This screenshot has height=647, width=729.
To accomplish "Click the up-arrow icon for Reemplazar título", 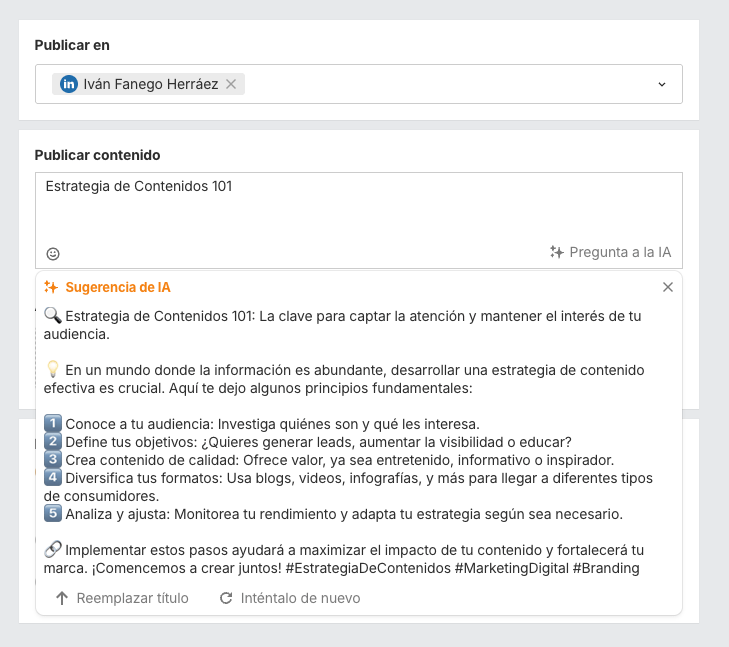I will [x=62, y=598].
